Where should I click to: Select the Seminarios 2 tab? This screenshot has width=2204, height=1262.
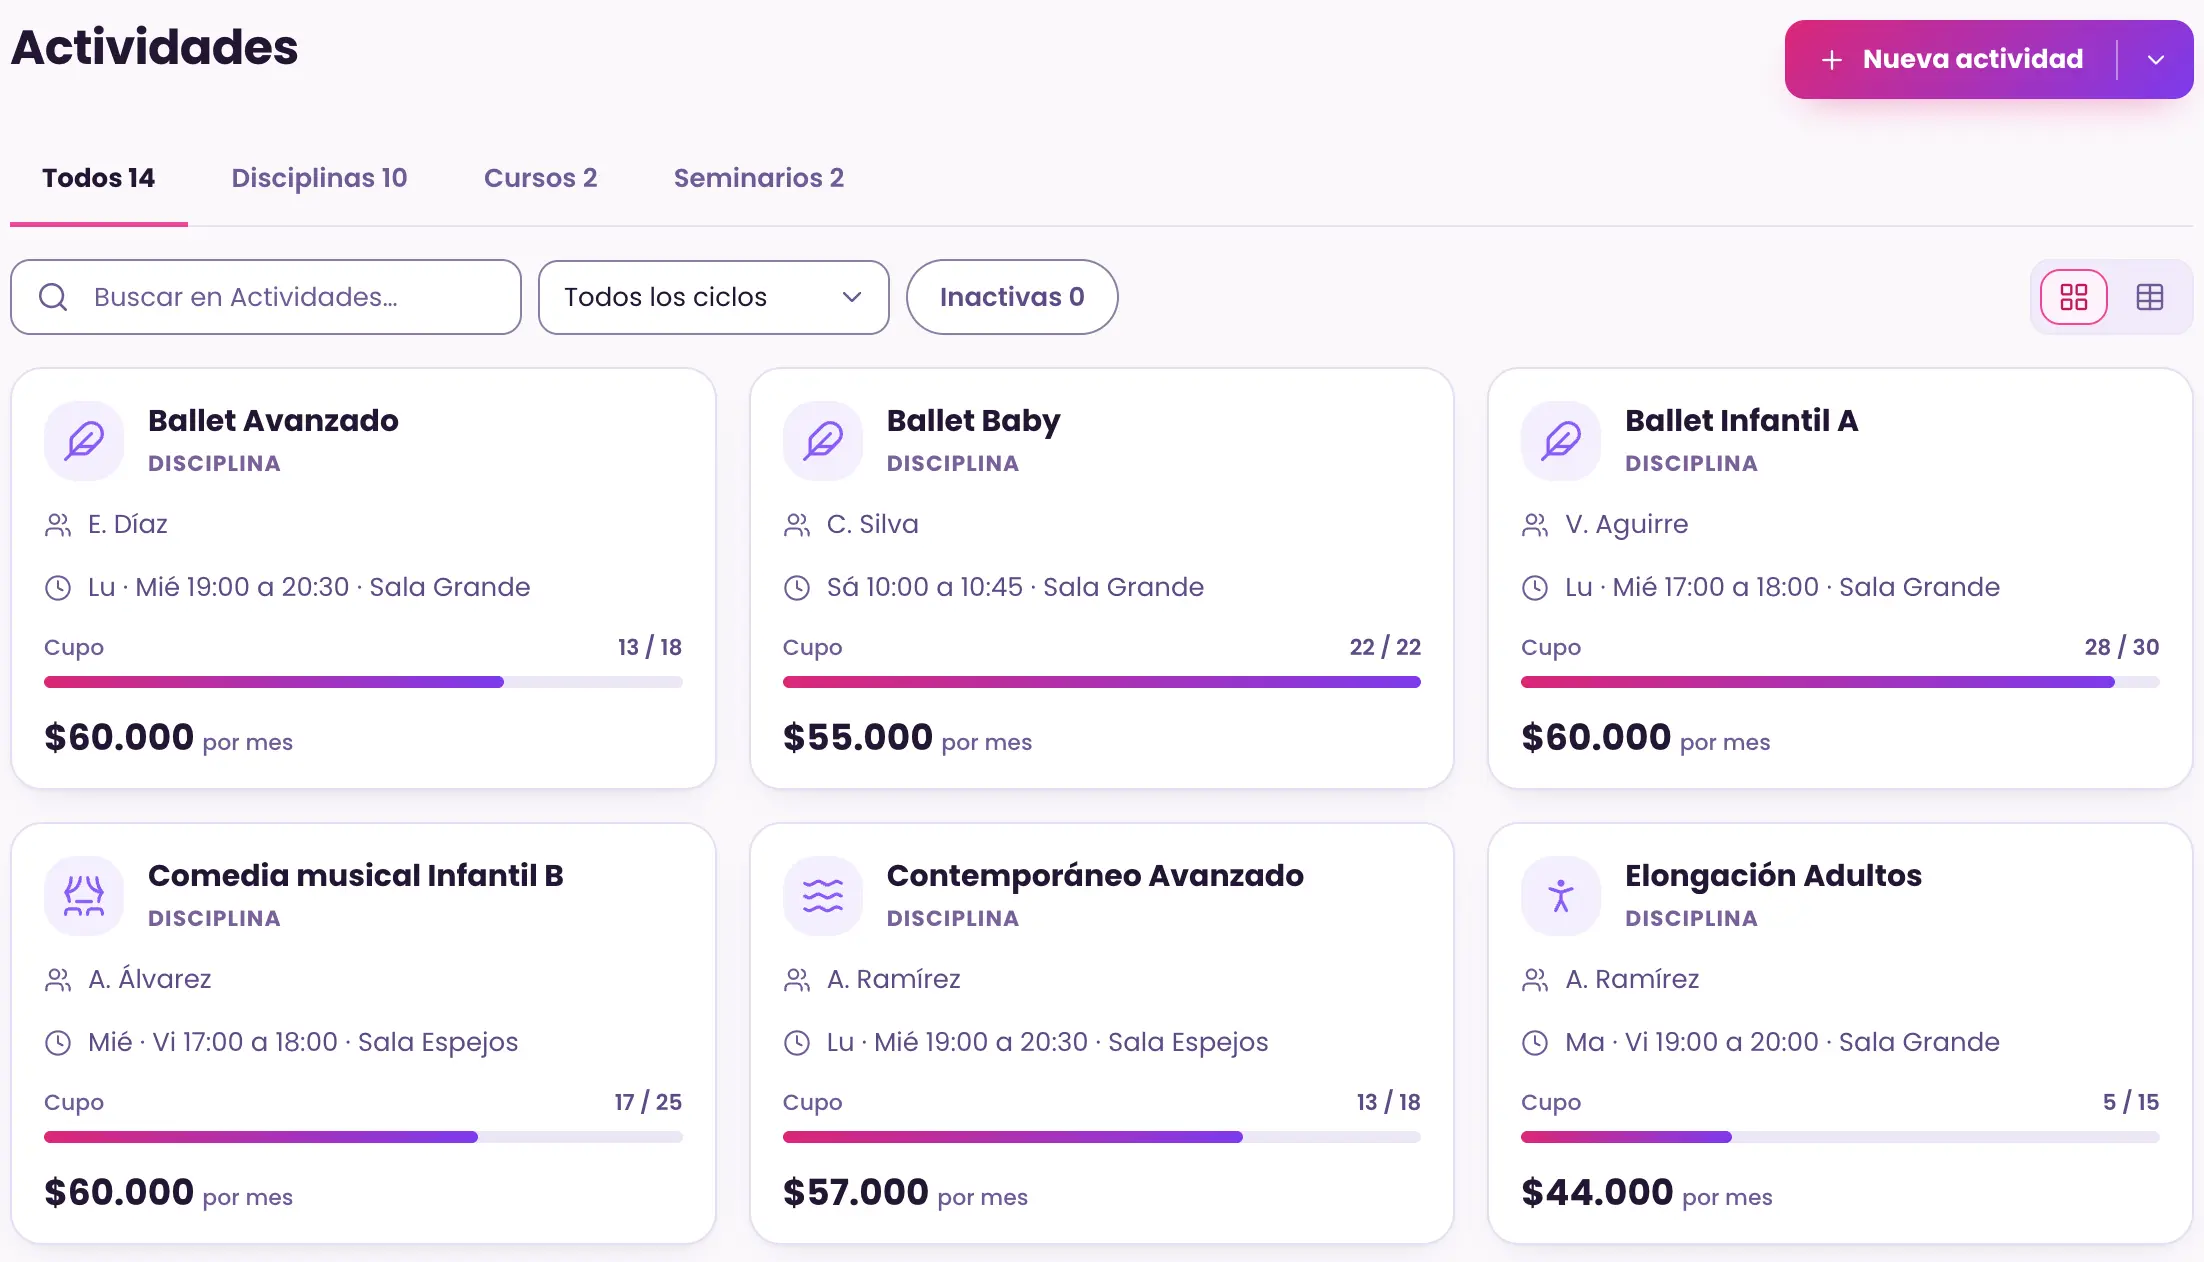click(x=759, y=178)
